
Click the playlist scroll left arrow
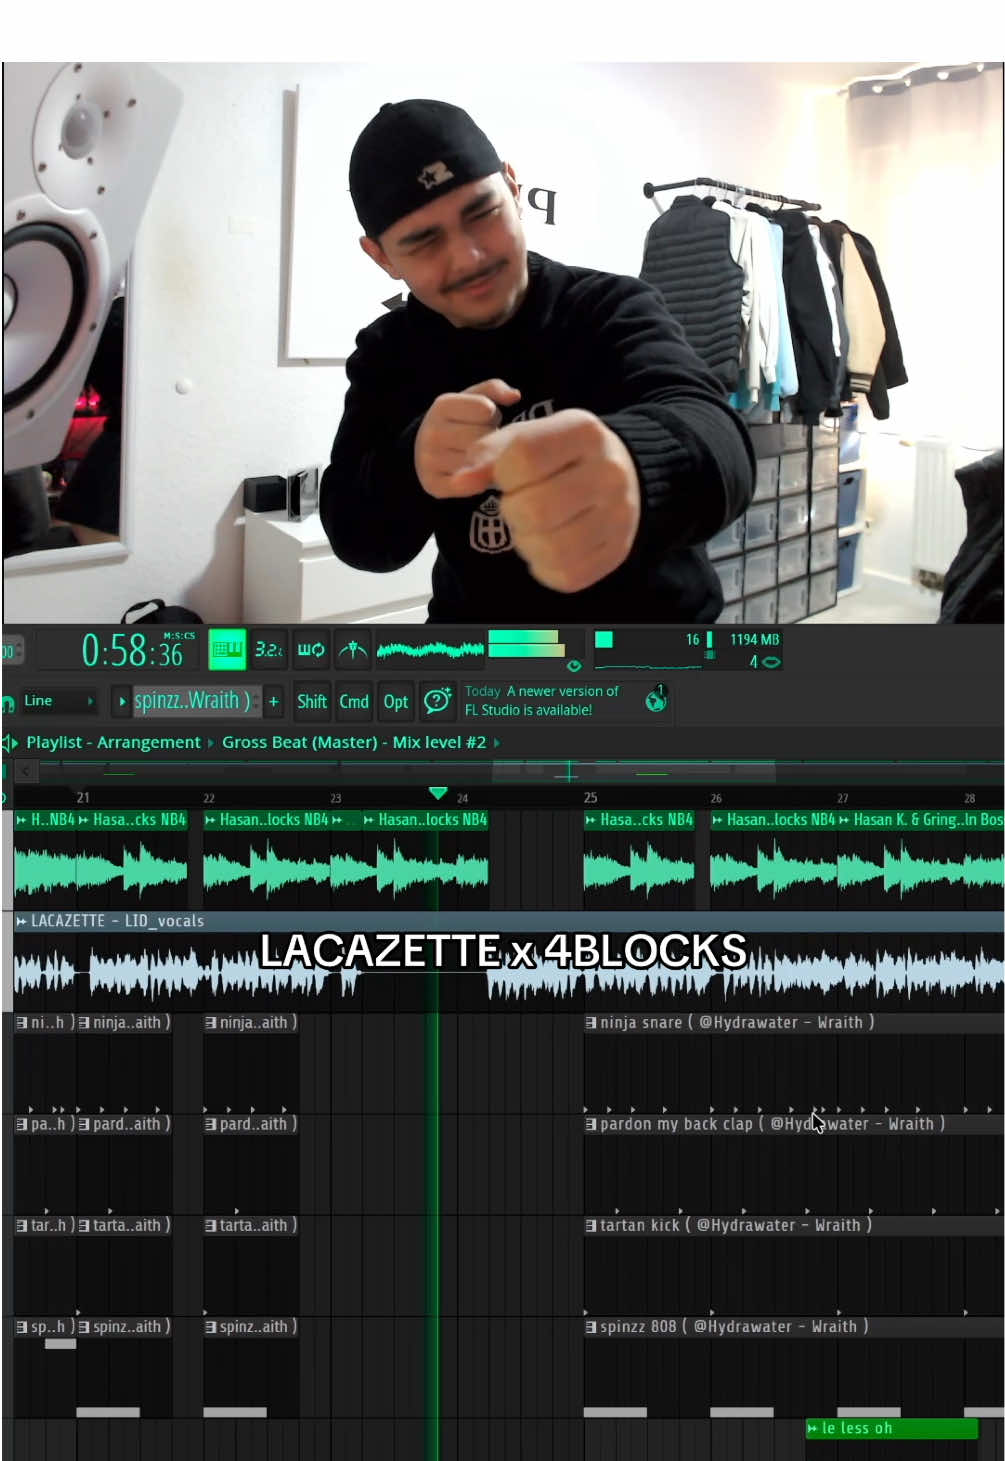click(25, 771)
